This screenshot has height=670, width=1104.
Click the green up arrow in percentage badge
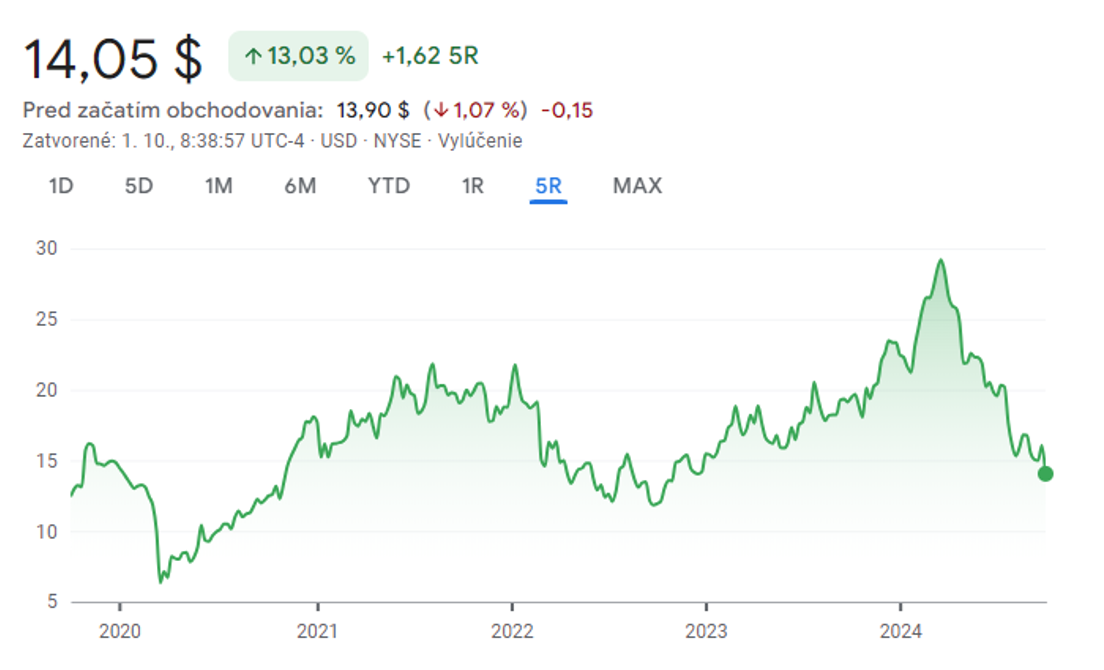(x=252, y=57)
